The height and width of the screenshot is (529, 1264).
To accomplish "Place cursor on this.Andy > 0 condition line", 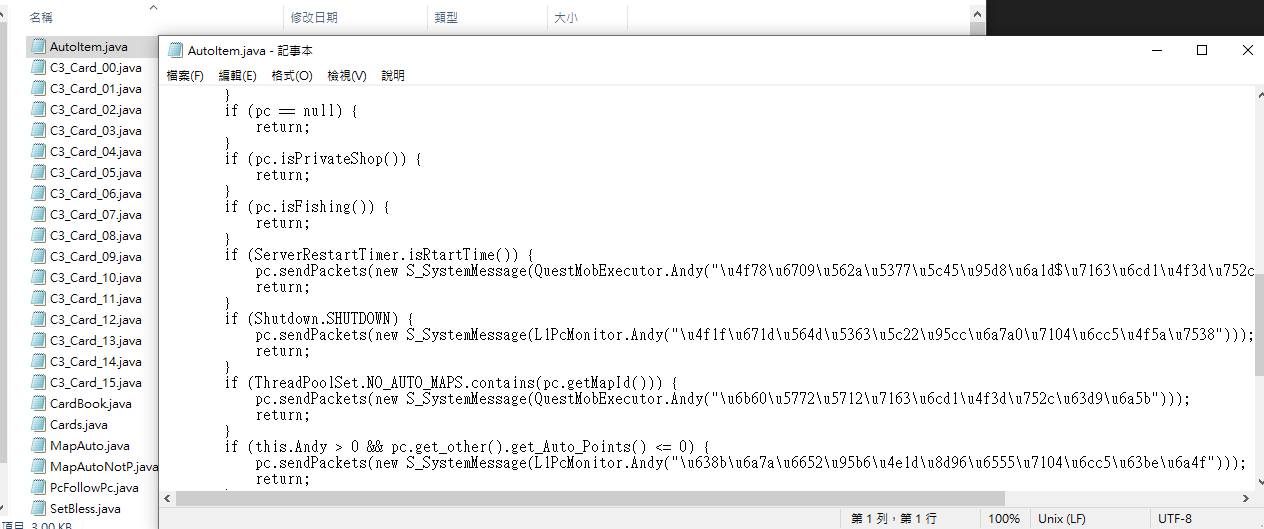I will coord(467,447).
